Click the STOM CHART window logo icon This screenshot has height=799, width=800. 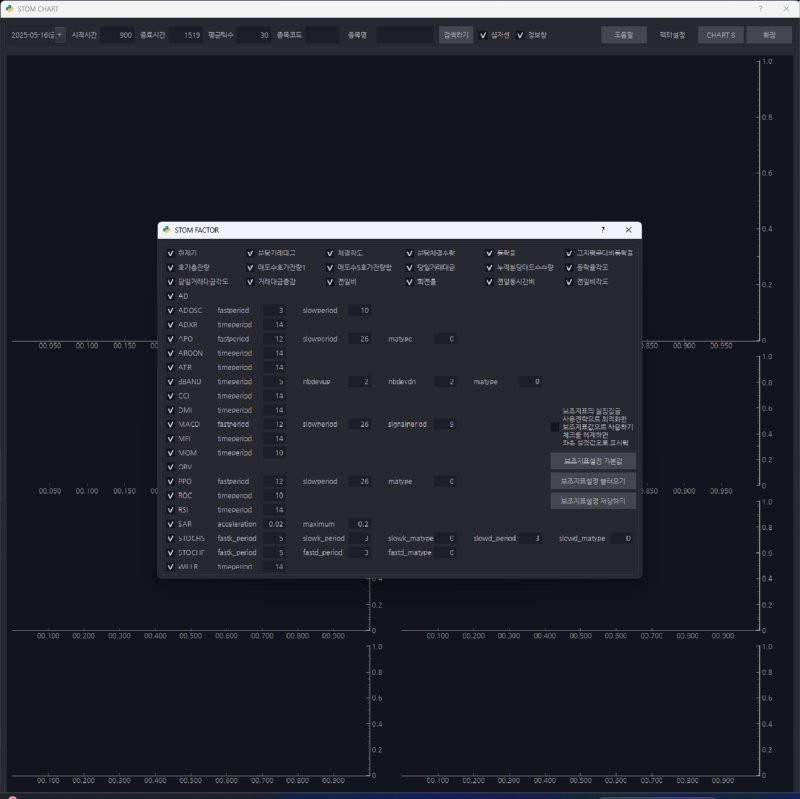[8, 8]
